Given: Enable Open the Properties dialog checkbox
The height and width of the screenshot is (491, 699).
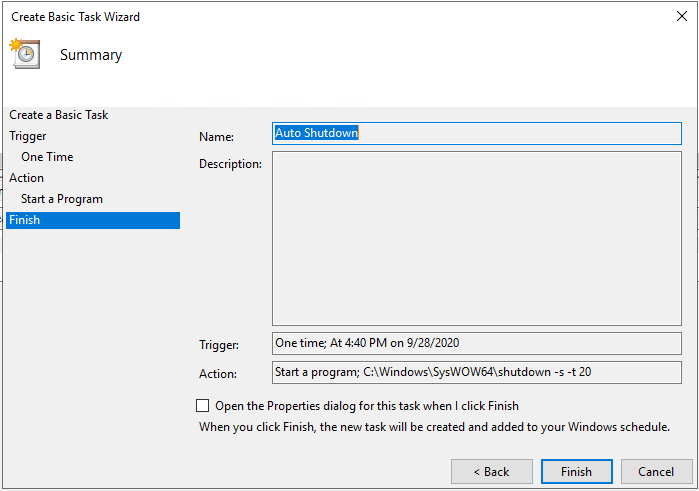Looking at the screenshot, I should [203, 405].
